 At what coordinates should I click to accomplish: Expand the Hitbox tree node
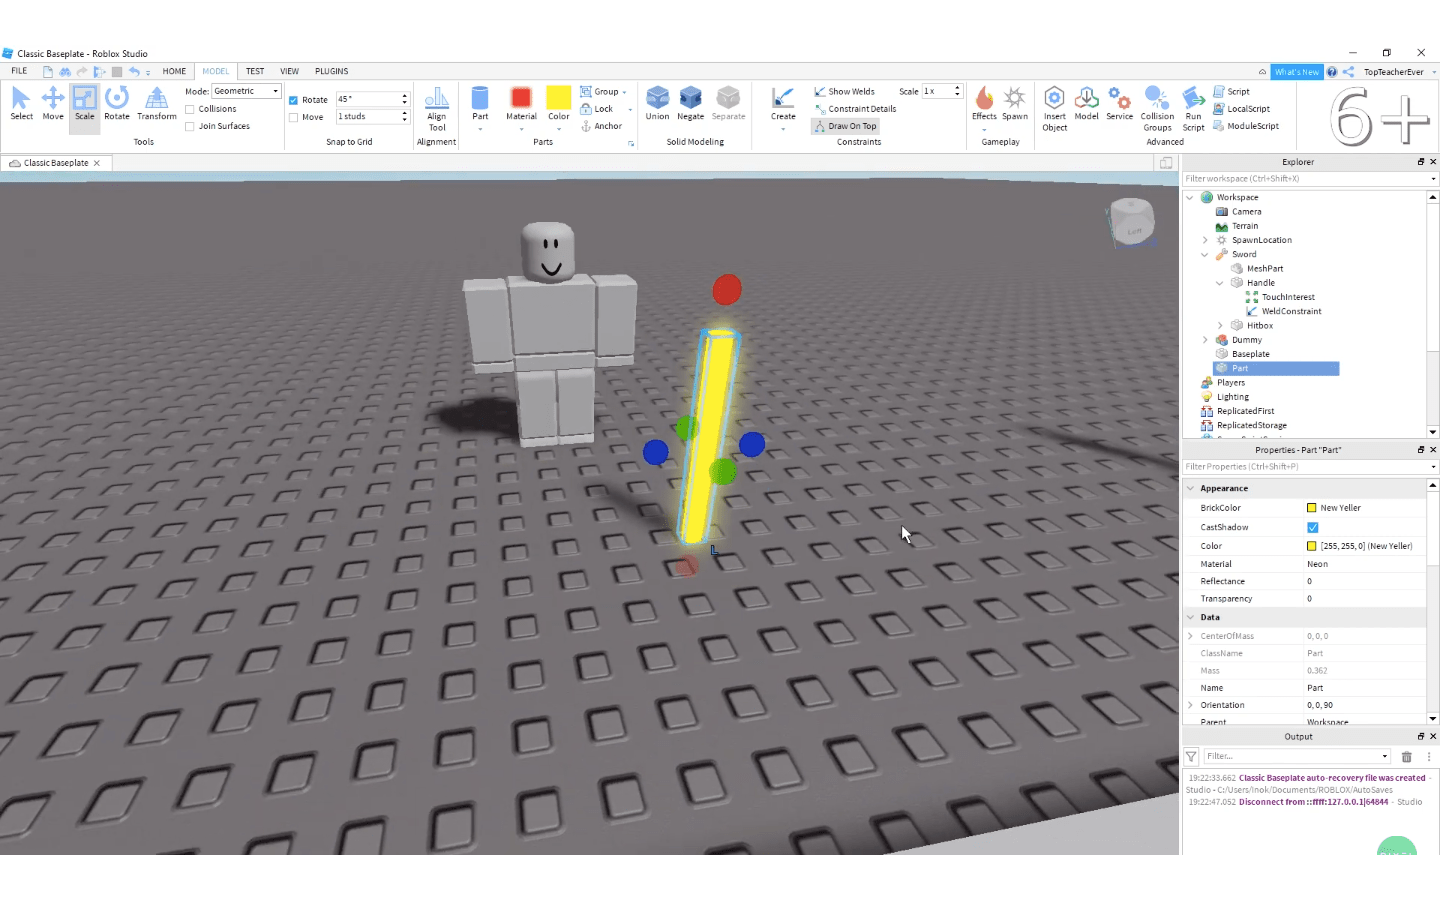coord(1220,325)
